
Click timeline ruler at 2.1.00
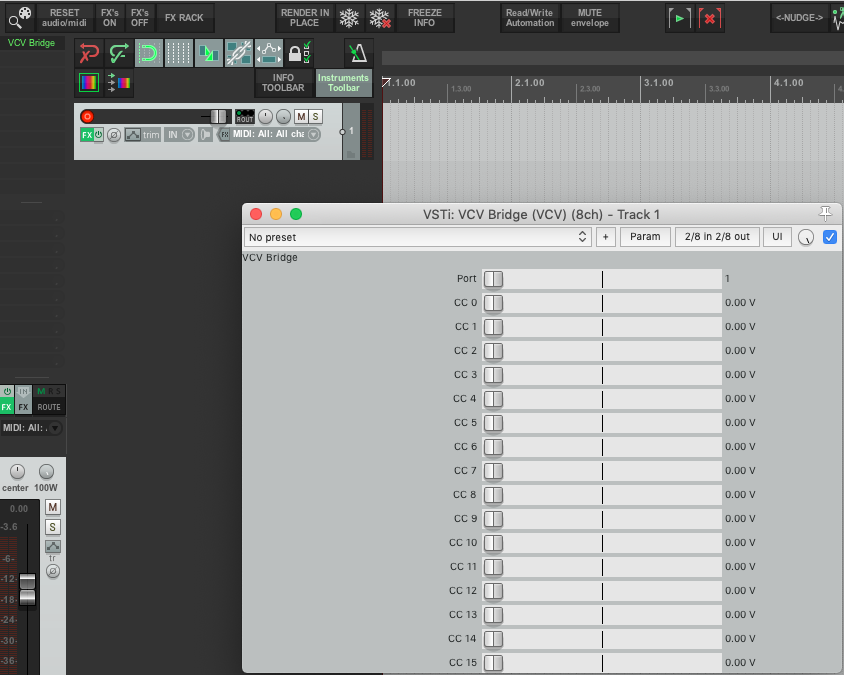[529, 83]
